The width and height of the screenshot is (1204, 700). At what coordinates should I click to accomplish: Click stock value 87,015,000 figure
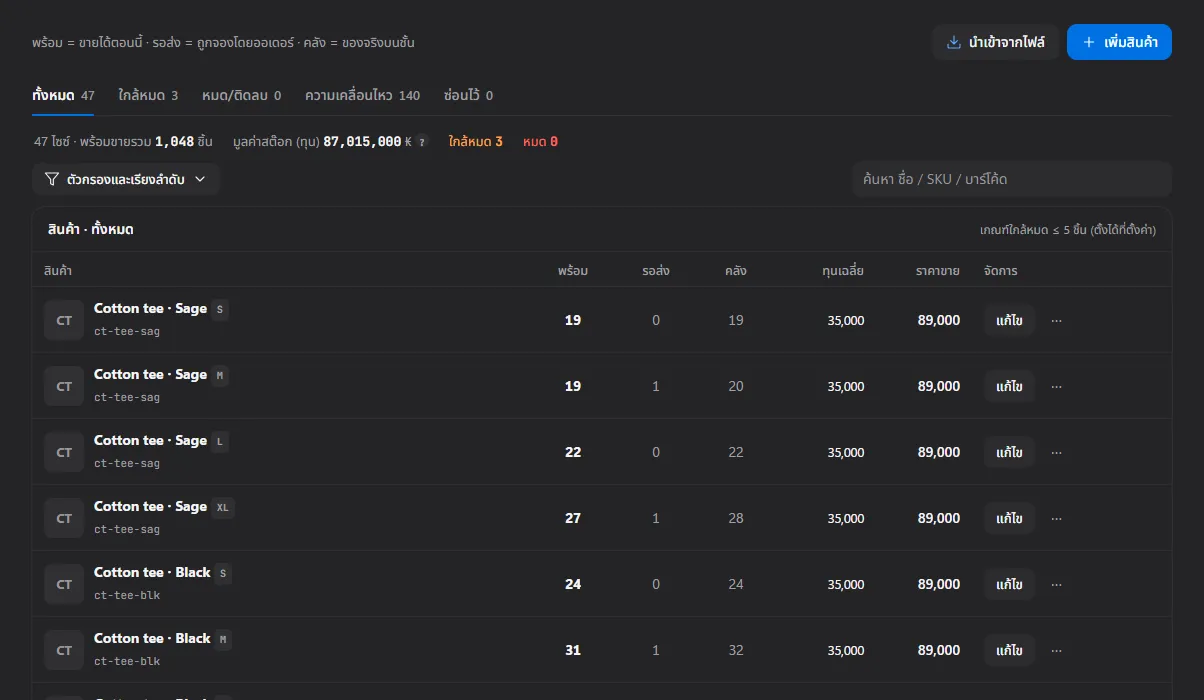click(362, 142)
